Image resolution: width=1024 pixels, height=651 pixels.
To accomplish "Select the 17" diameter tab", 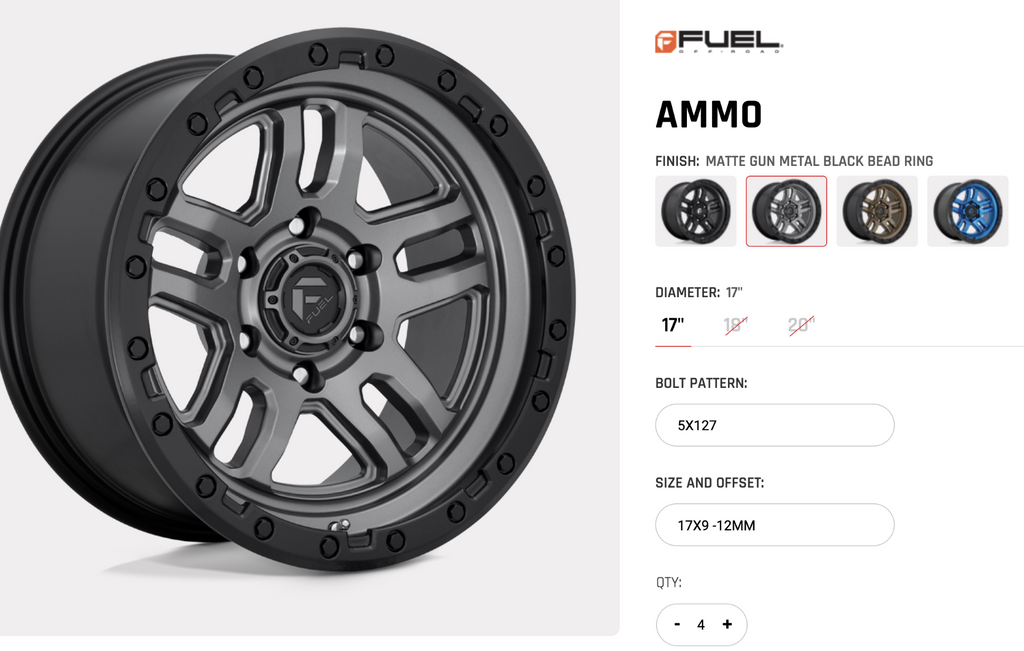I will 673,325.
